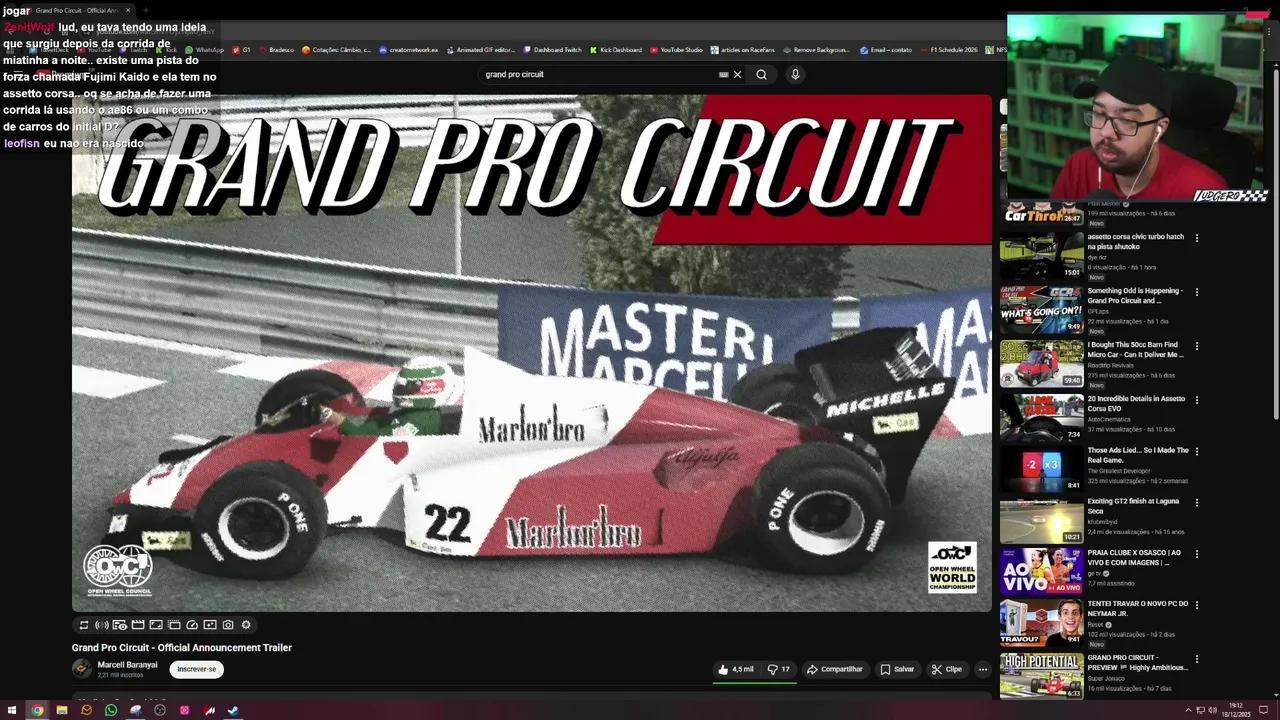Viewport: 1280px width, 720px height.
Task: Click the playback speed gauge icon
Action: point(192,625)
